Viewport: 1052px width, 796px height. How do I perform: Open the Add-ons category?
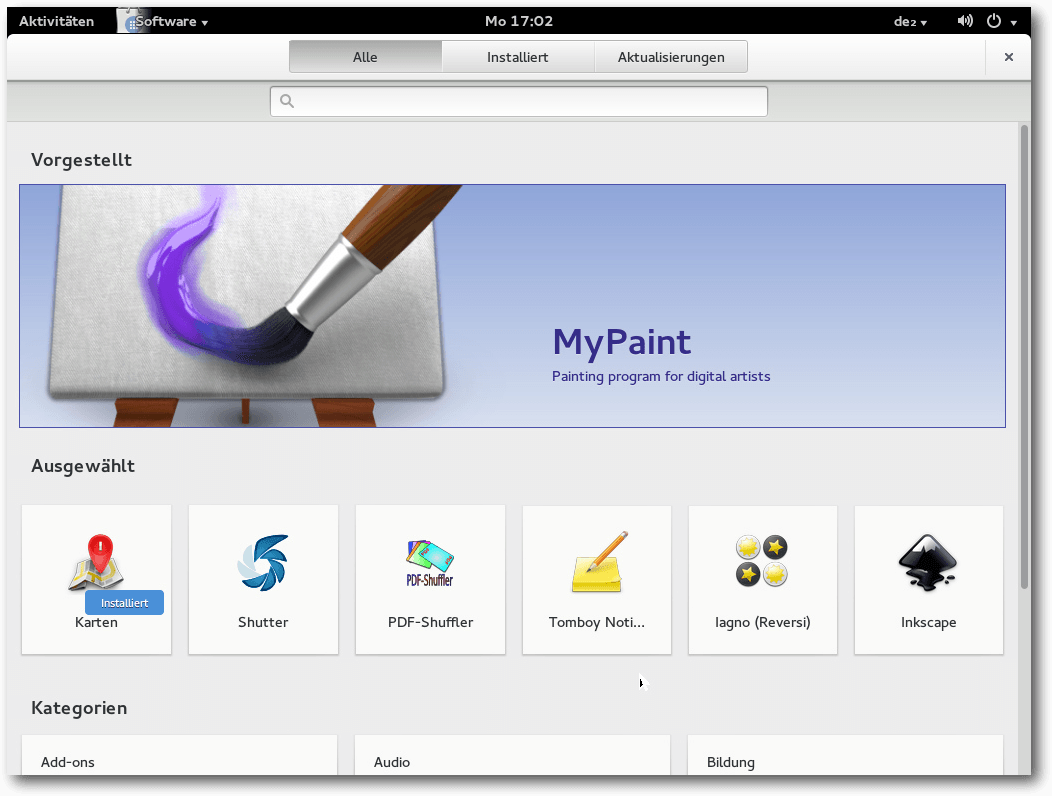[179, 756]
